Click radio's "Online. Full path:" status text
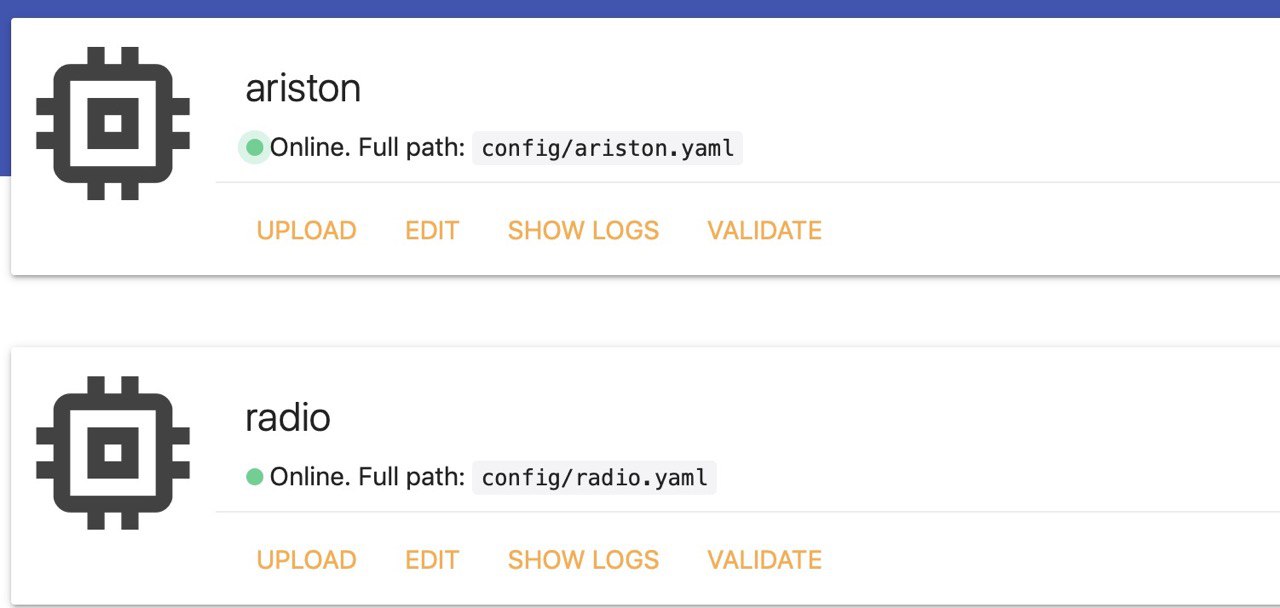Screen dimensions: 1280x608 point(368,477)
